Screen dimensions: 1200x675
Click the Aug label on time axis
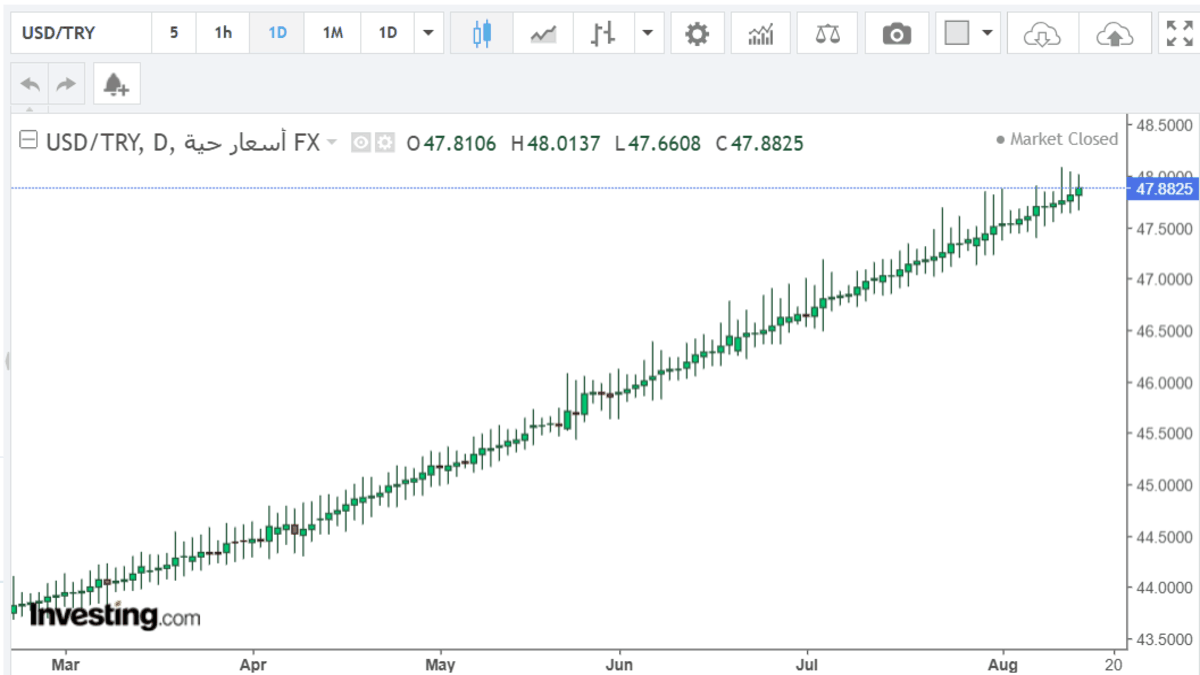[x=1001, y=663]
